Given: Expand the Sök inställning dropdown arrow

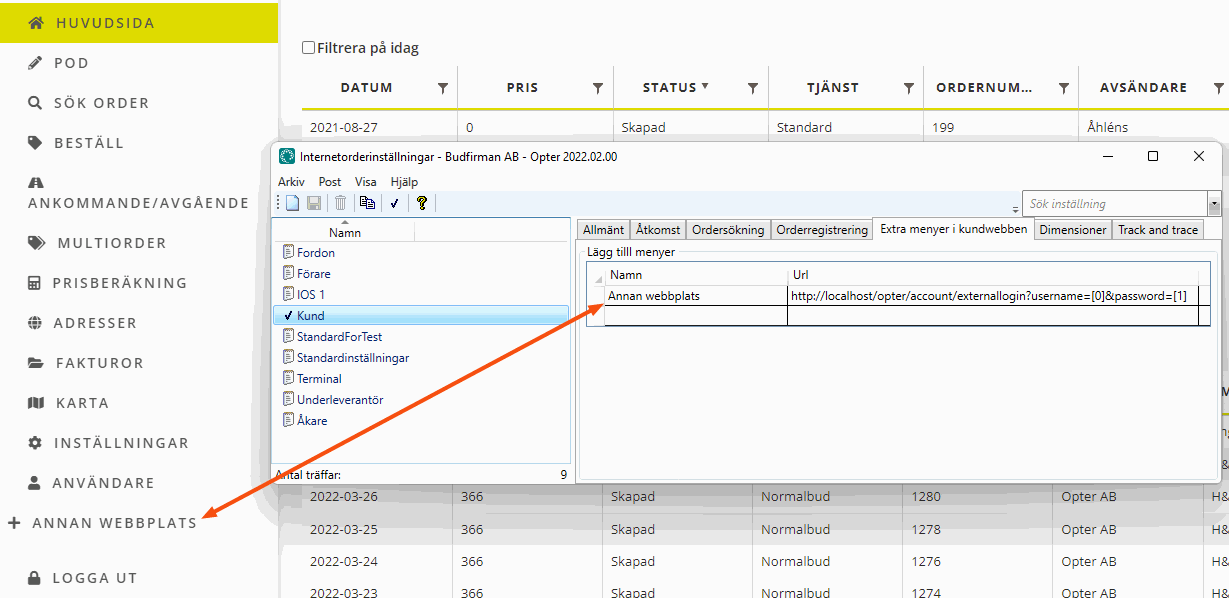Looking at the screenshot, I should [x=1214, y=204].
